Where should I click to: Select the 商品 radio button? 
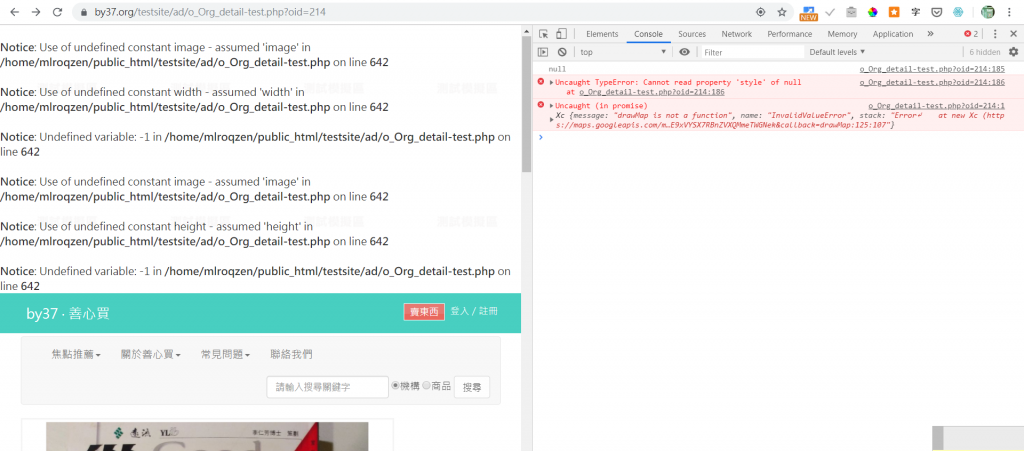point(426,385)
